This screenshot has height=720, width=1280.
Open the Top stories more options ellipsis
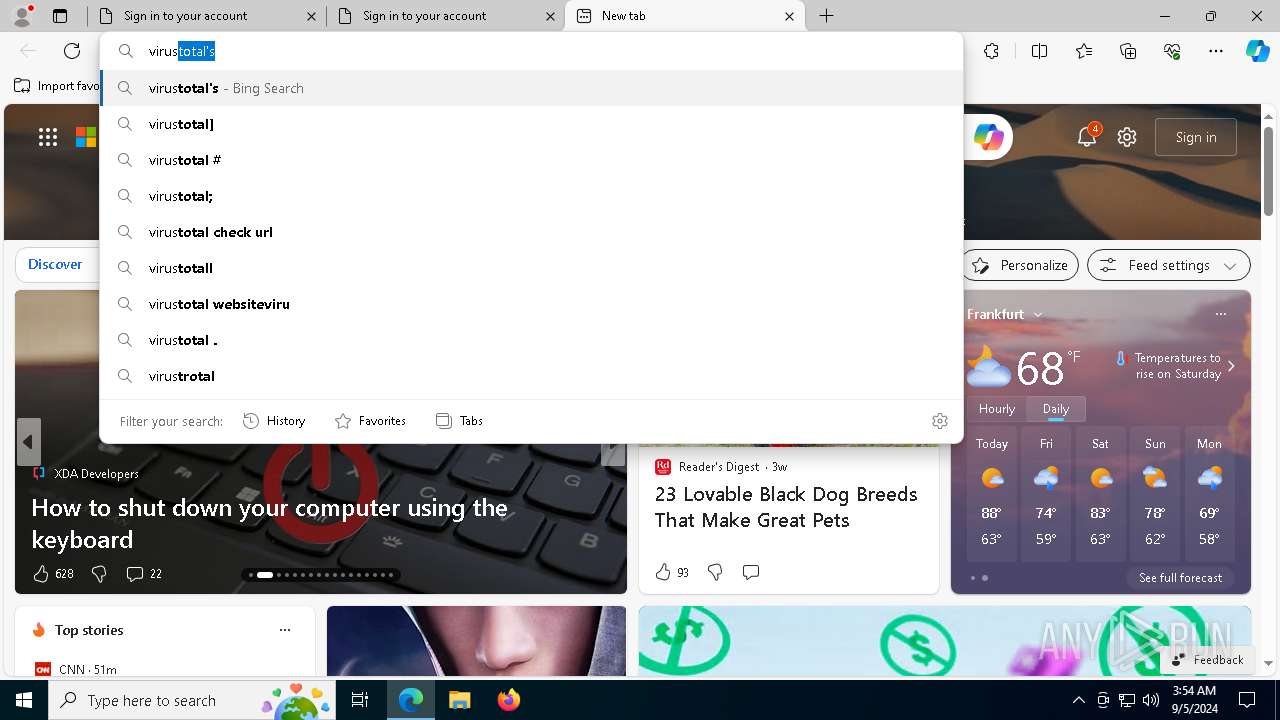pyautogui.click(x=285, y=630)
